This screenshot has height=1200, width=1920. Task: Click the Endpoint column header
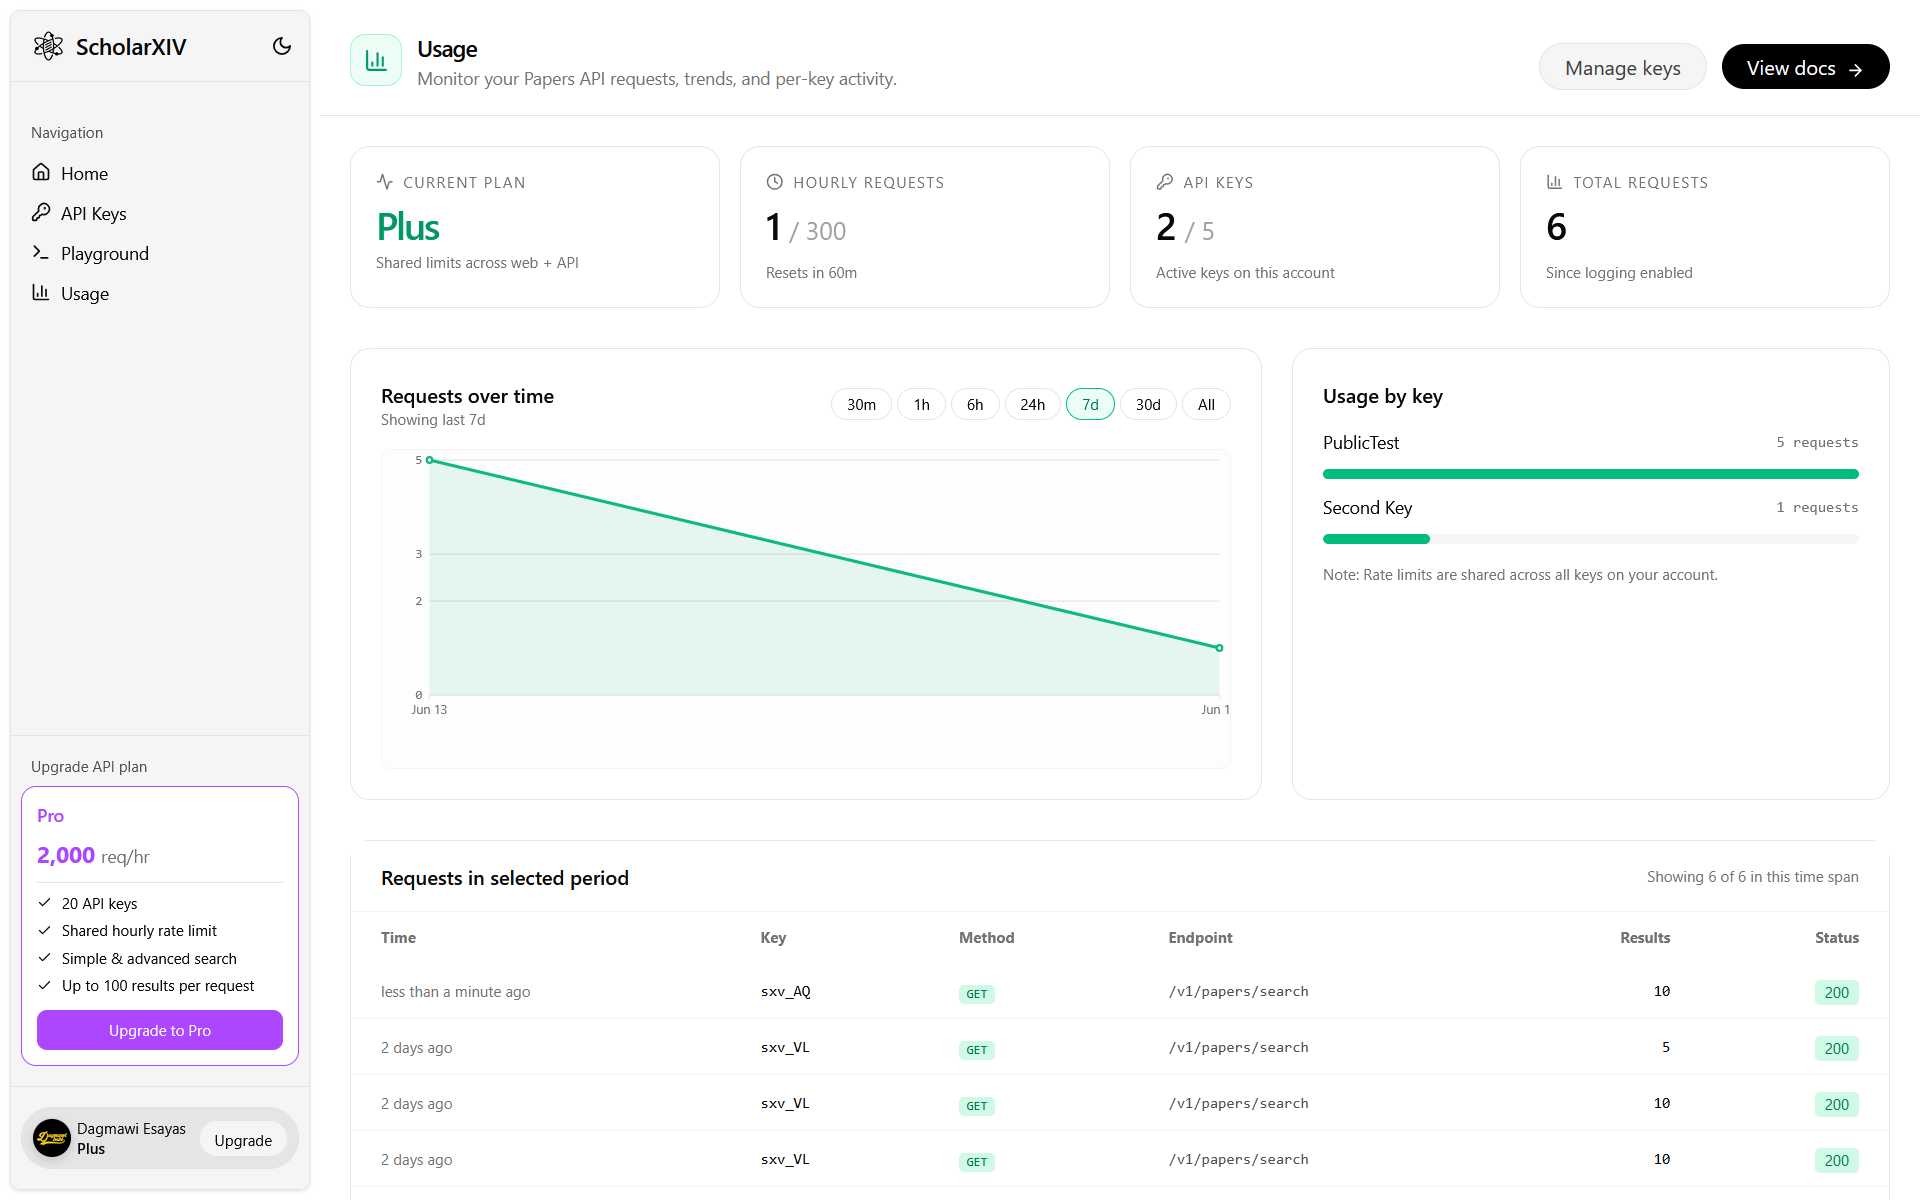1200,937
